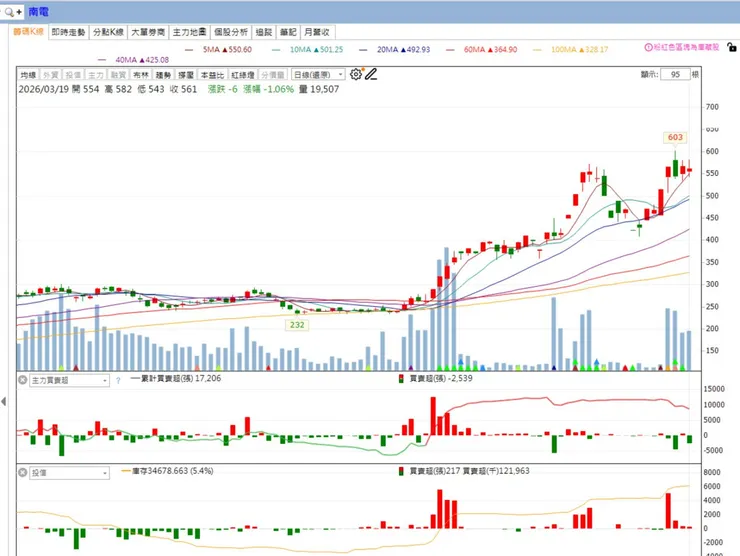Open the 日線(還原) period dropdown

(318, 75)
